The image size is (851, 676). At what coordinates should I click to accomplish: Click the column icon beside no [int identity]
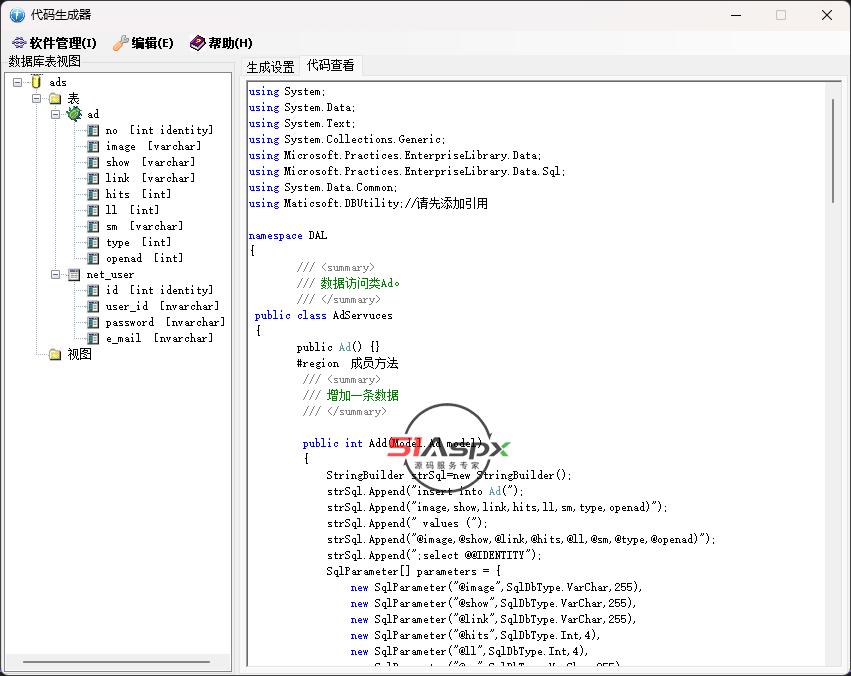point(93,130)
